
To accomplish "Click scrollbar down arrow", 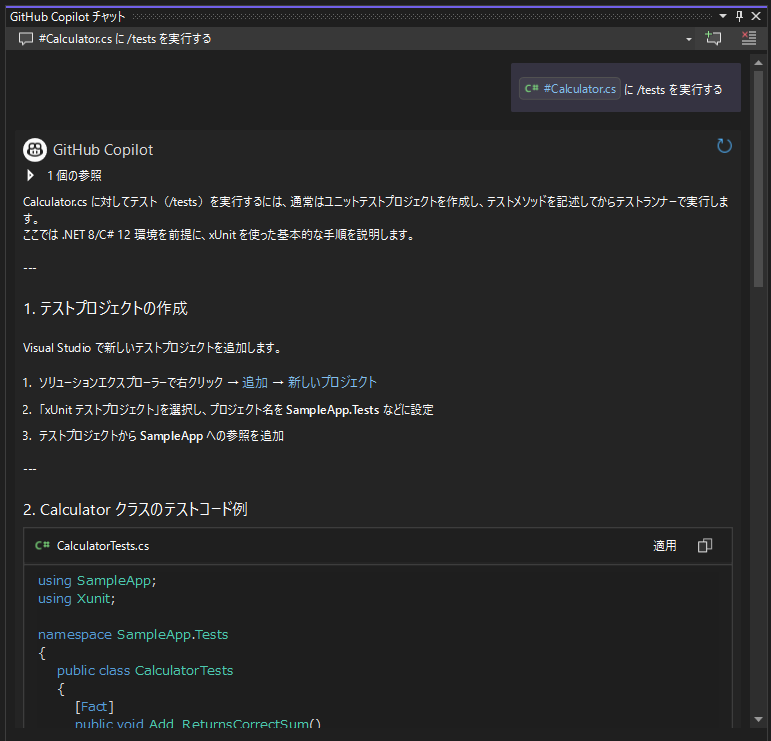I will [x=758, y=719].
